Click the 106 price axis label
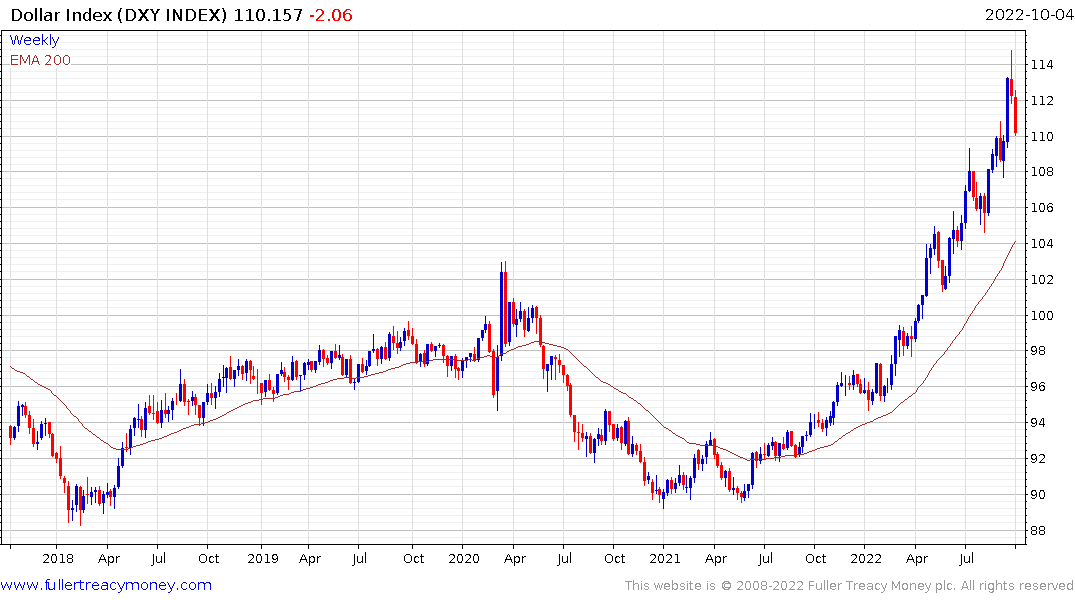 coord(1041,208)
